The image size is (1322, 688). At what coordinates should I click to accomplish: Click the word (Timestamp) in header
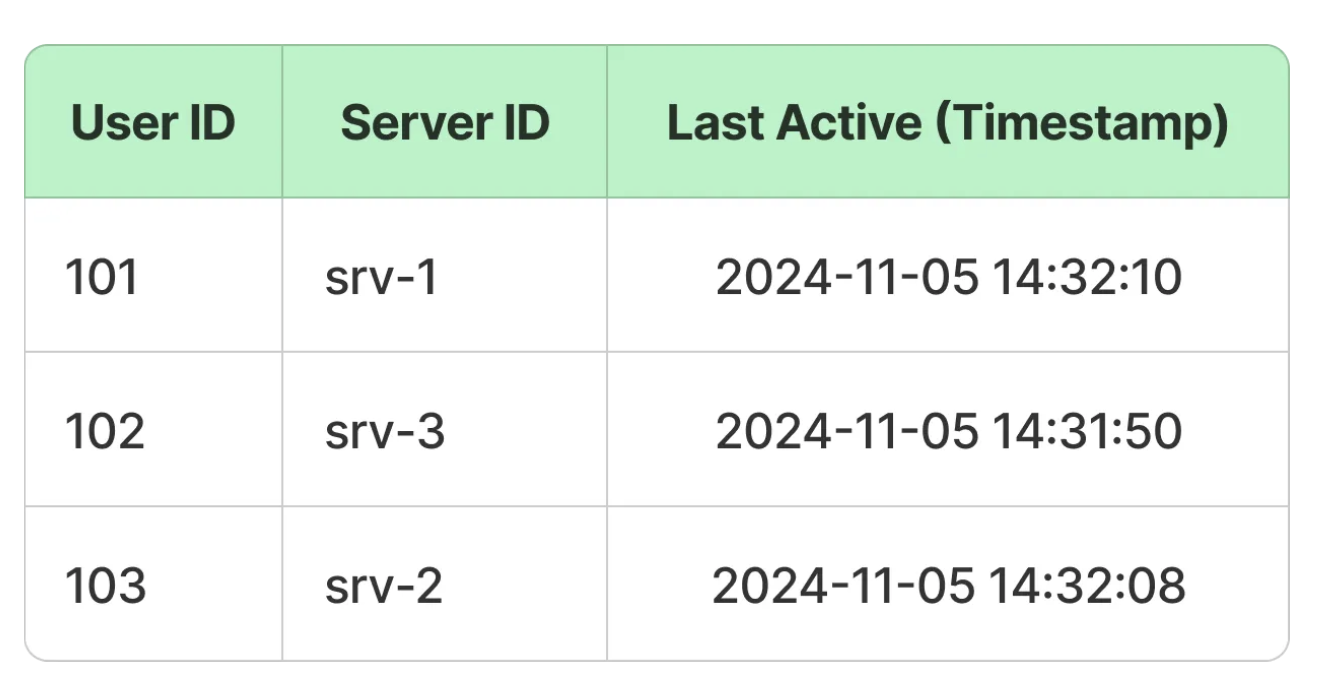pos(1080,123)
